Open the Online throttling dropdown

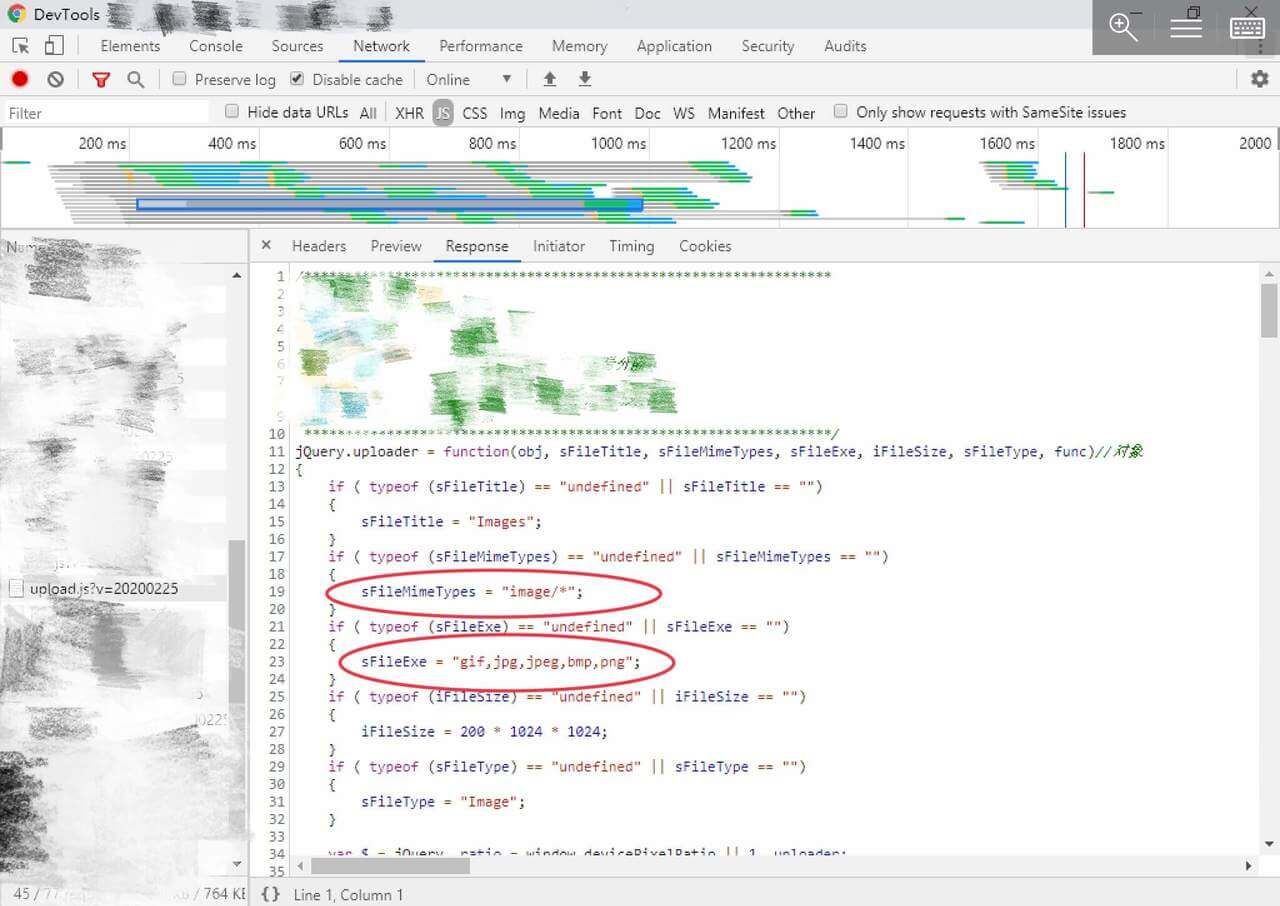point(468,79)
